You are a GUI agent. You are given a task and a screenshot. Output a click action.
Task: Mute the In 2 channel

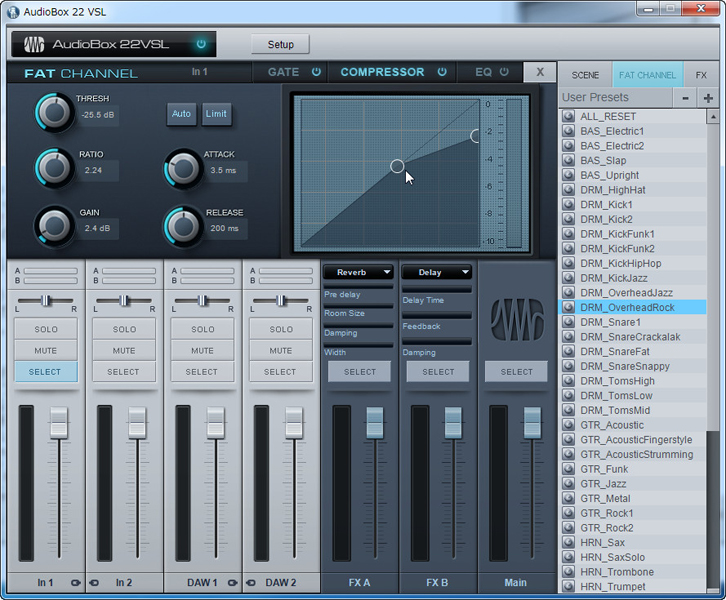click(124, 350)
